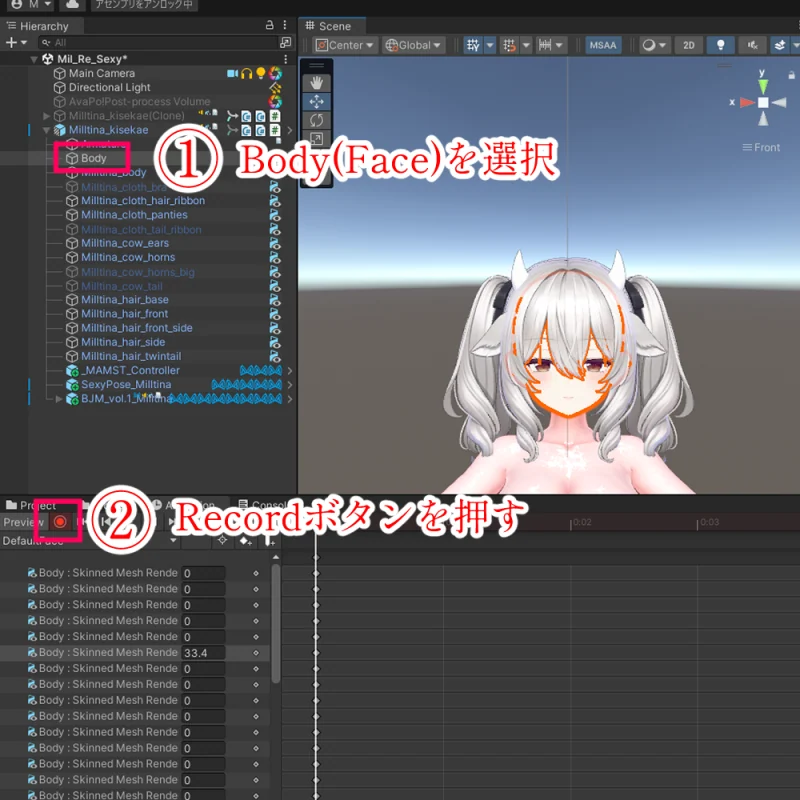Toggle scene audio mute icon
800x800 pixels.
coord(753,45)
